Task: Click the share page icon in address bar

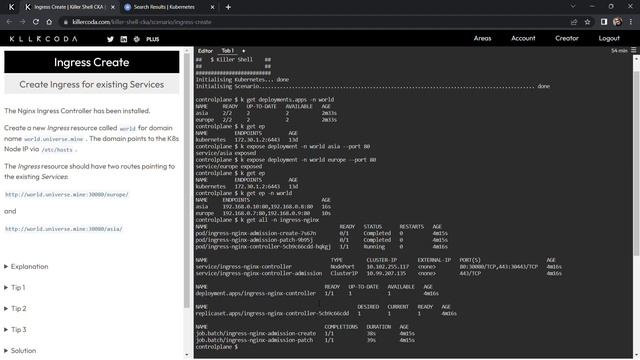Action: (x=574, y=22)
